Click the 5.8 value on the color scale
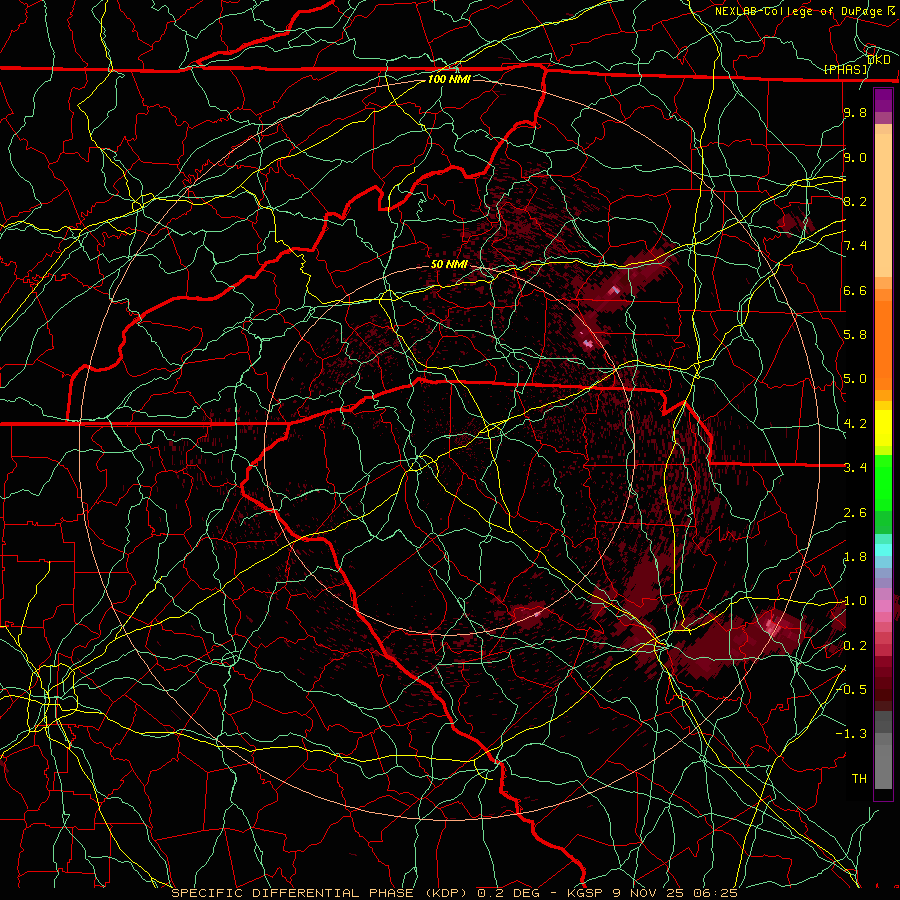 [855, 335]
